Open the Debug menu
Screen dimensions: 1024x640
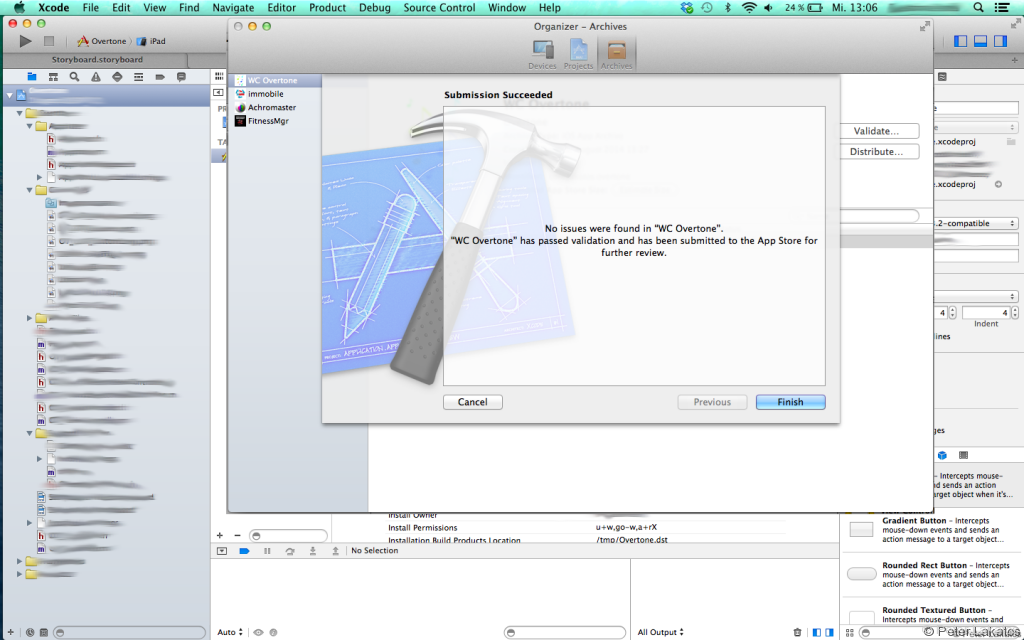tap(375, 8)
